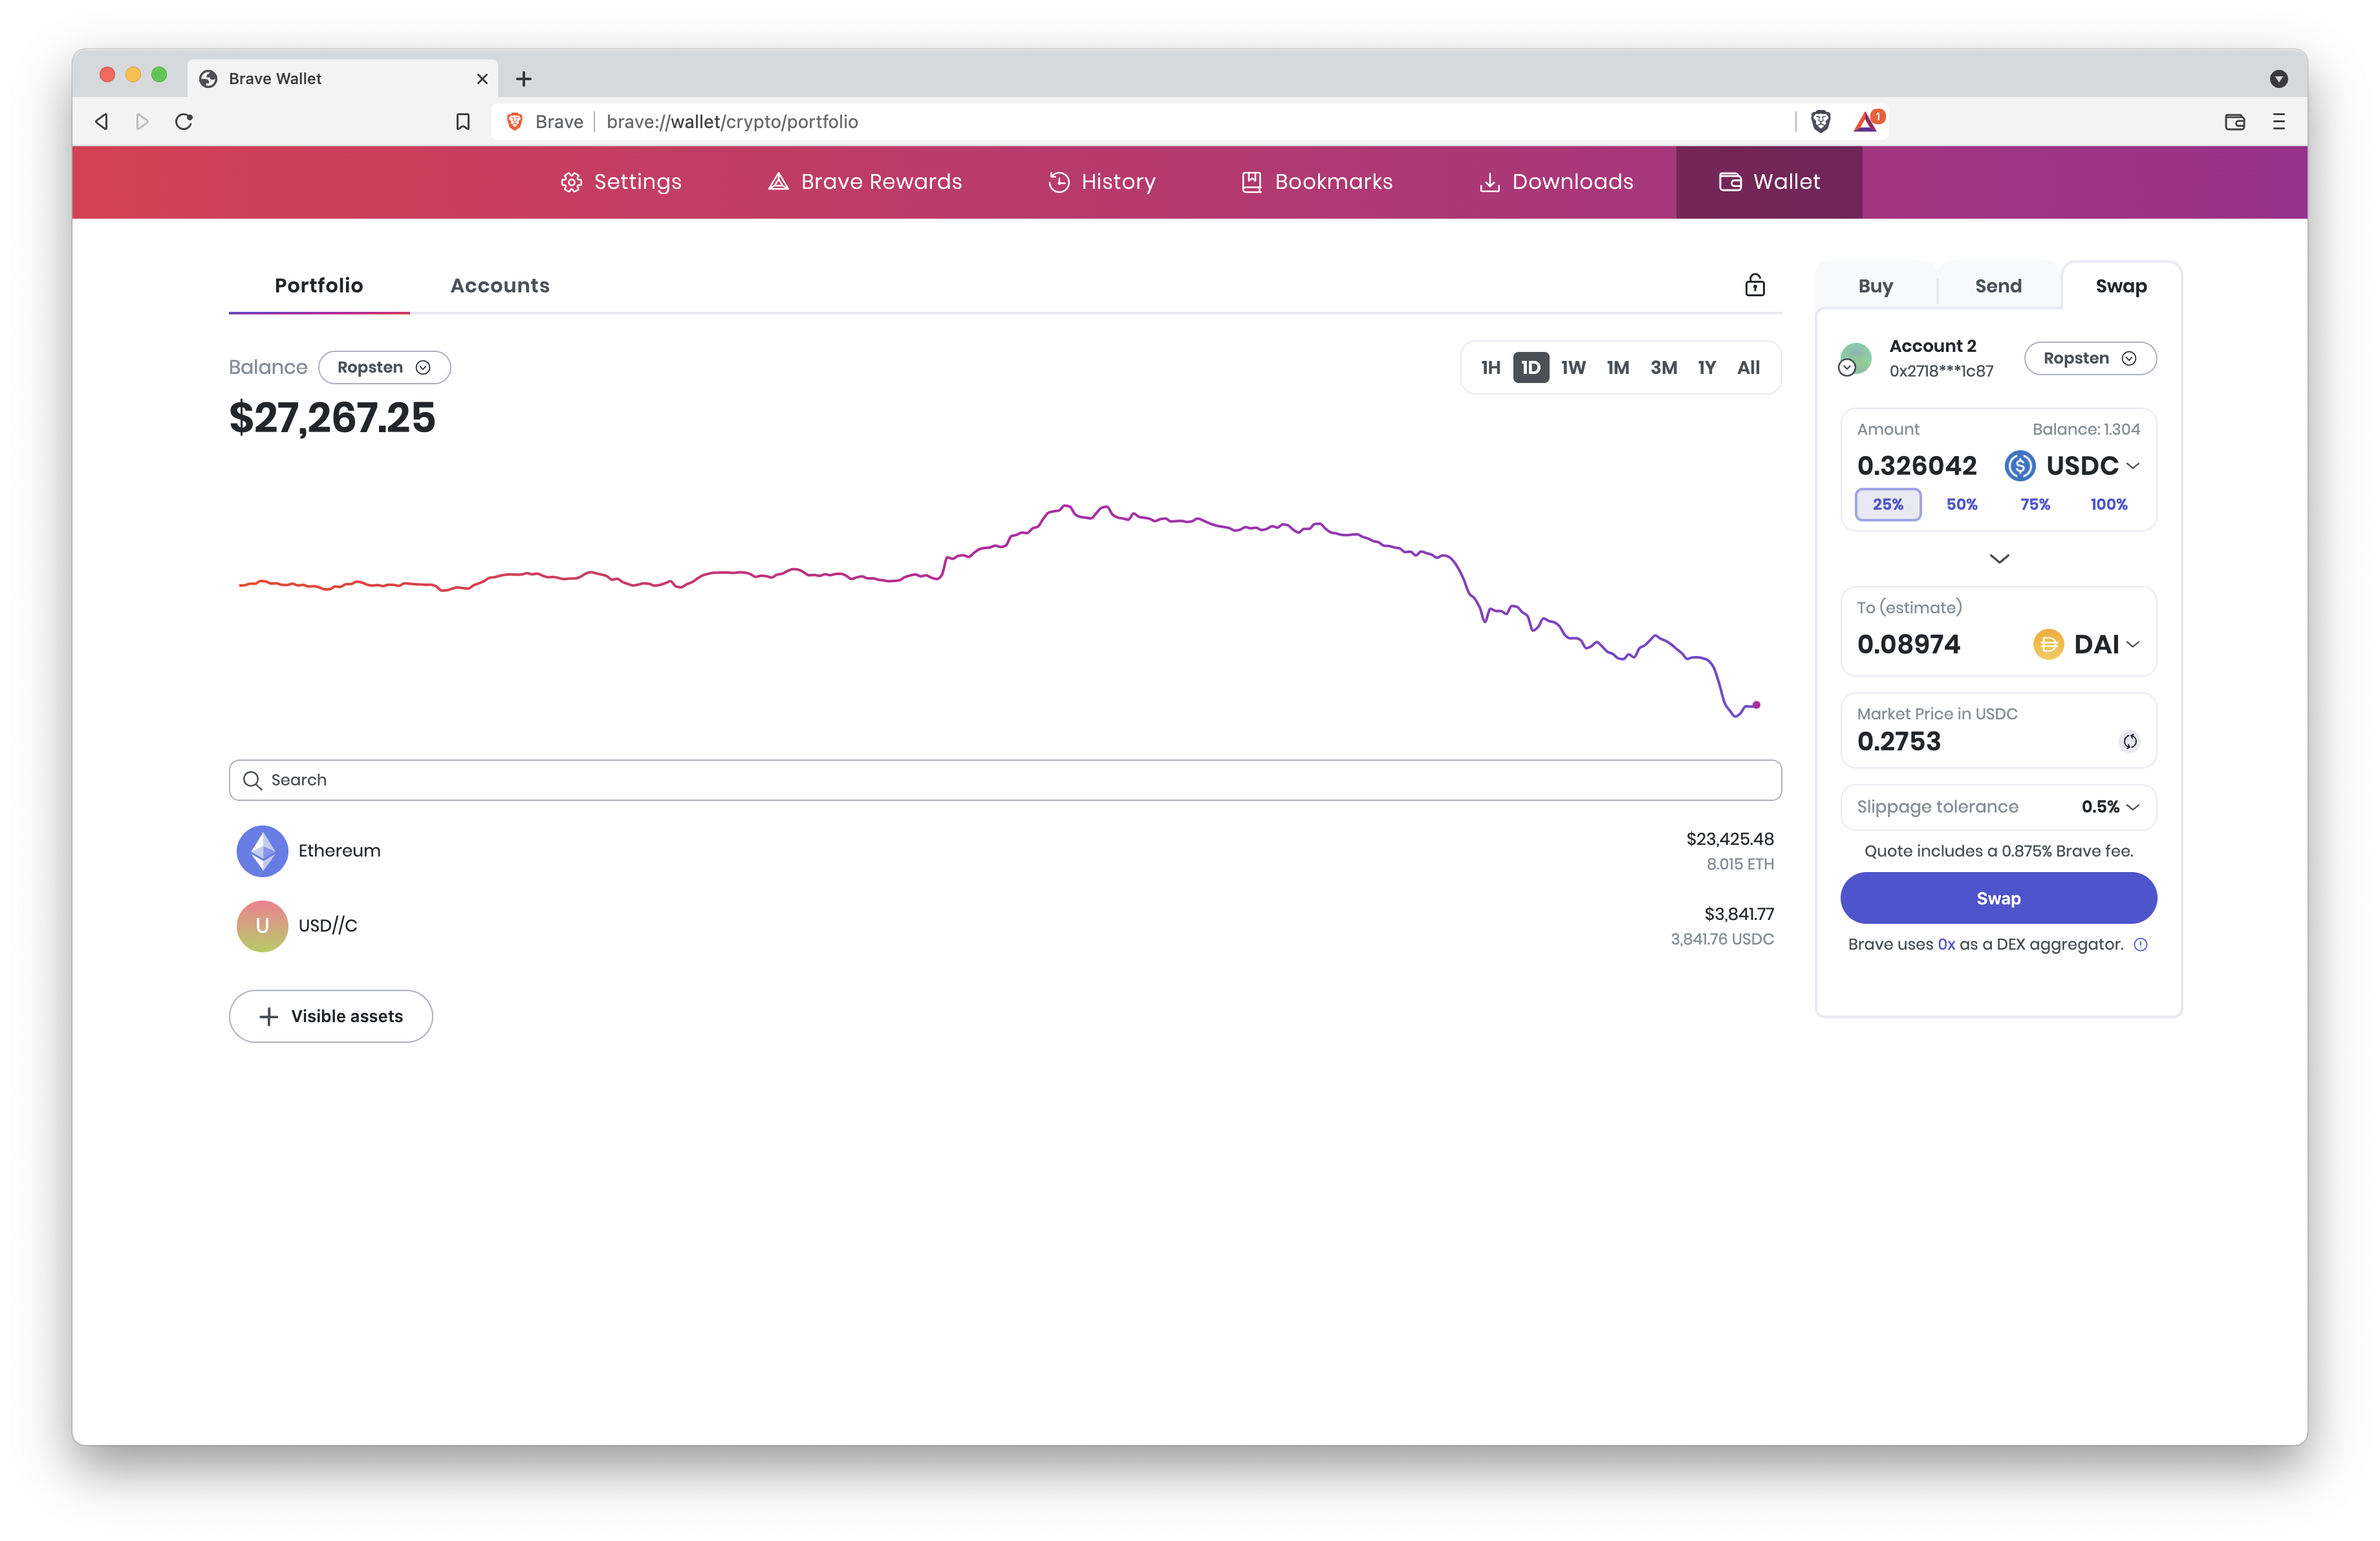2380x1541 pixels.
Task: Lock the wallet with the lock icon
Action: [1755, 285]
